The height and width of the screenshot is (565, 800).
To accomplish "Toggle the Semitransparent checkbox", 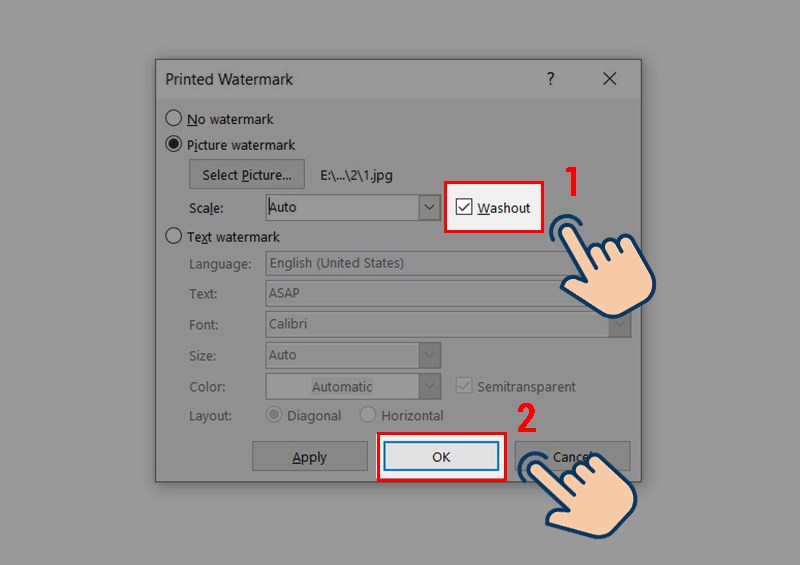I will click(x=464, y=386).
